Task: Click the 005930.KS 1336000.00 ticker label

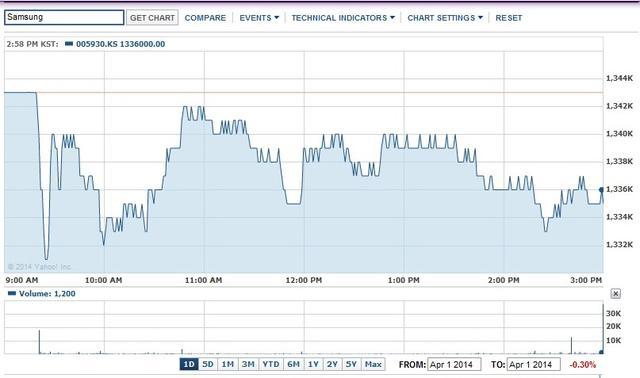Action: point(120,44)
